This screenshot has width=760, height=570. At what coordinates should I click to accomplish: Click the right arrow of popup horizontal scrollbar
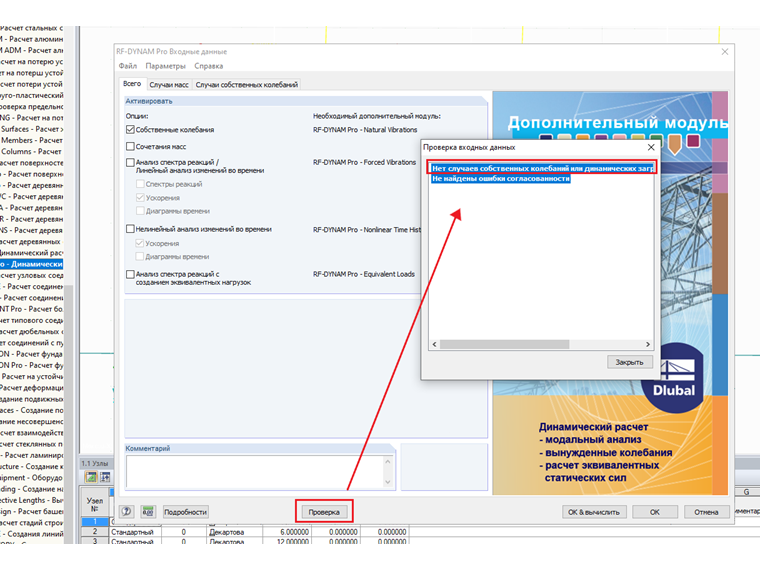click(648, 344)
